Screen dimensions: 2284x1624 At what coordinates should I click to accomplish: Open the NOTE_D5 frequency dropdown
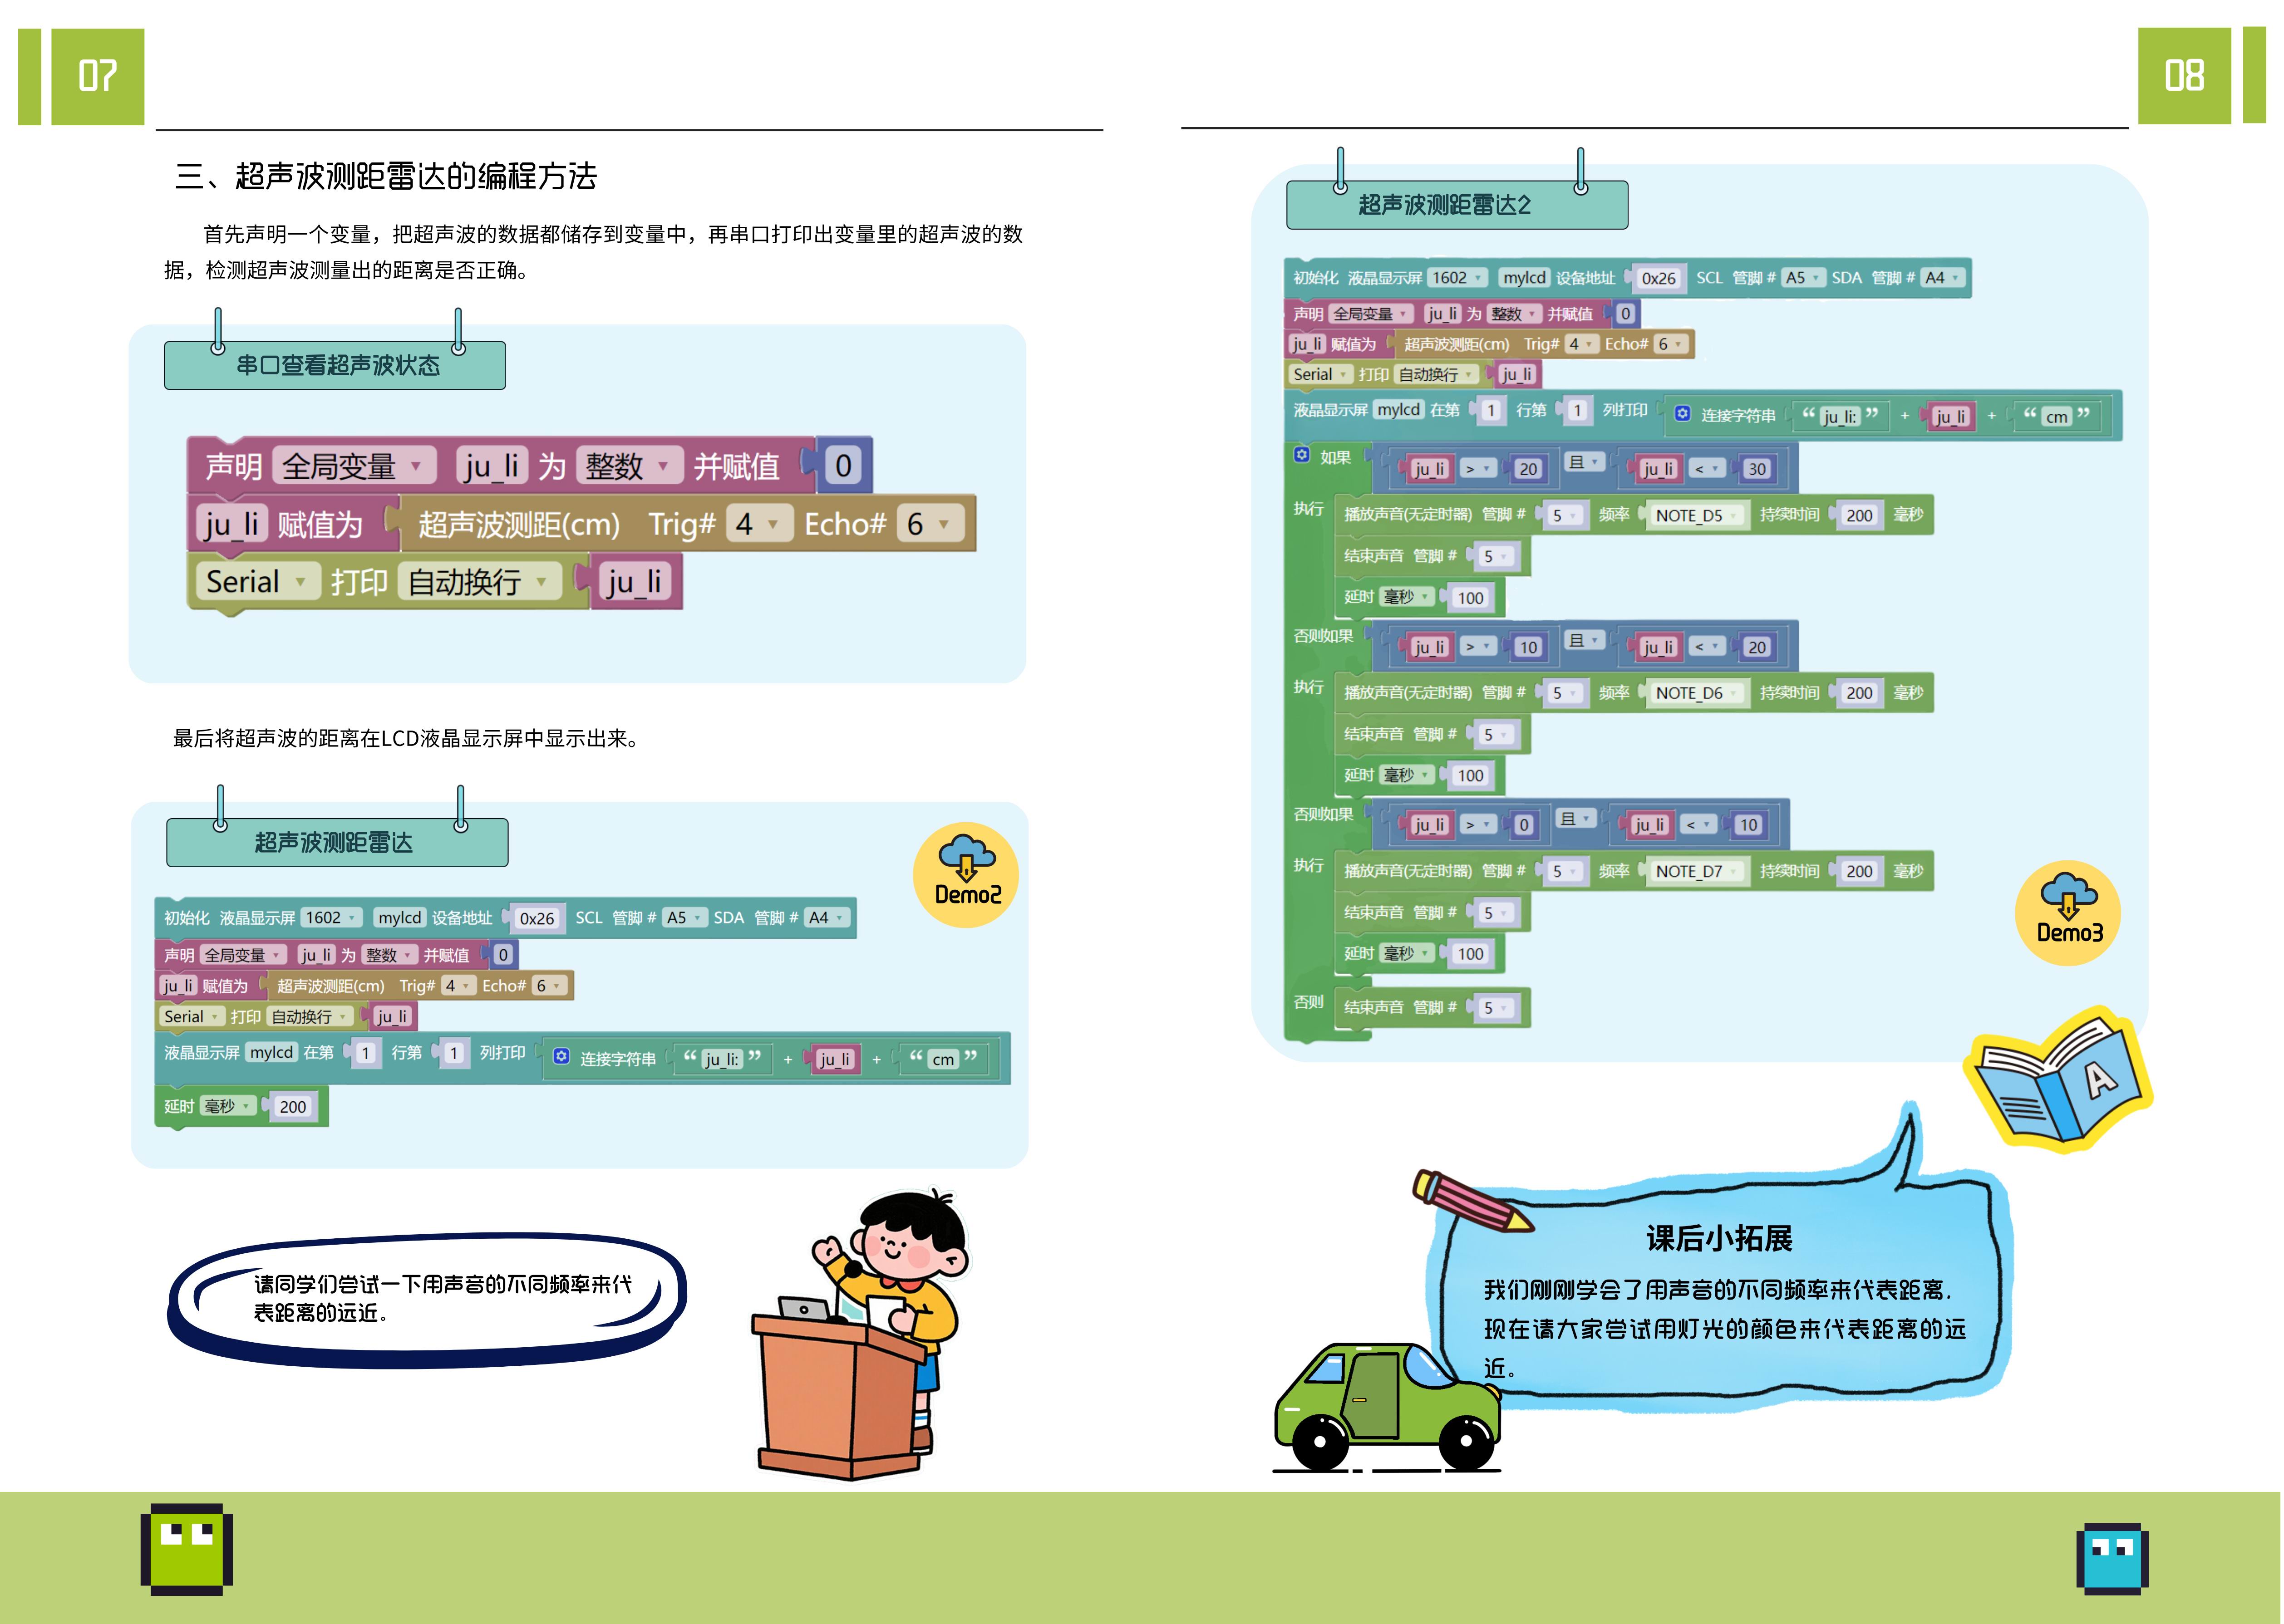pos(1697,515)
